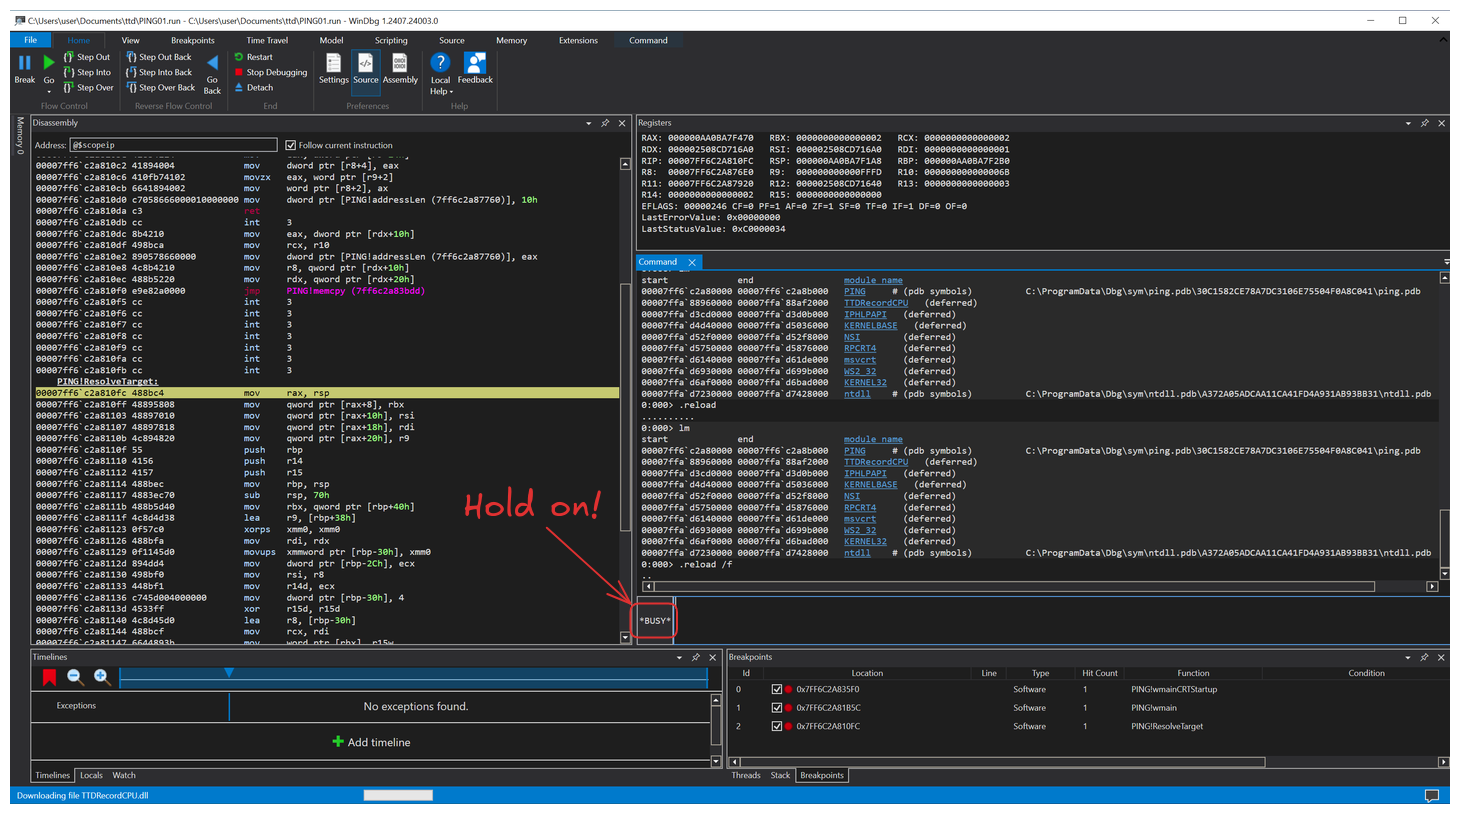
Task: Pin the Registers panel
Action: 1424,123
